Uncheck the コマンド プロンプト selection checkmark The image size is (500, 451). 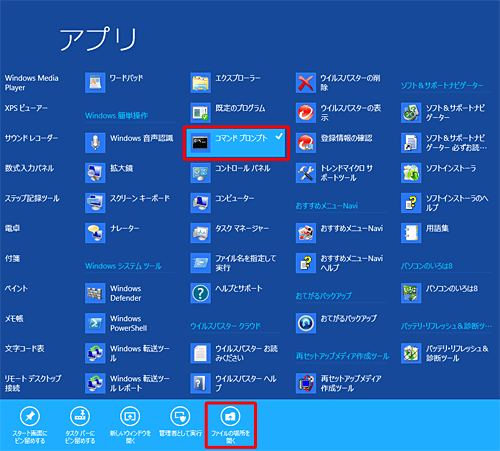(x=279, y=136)
